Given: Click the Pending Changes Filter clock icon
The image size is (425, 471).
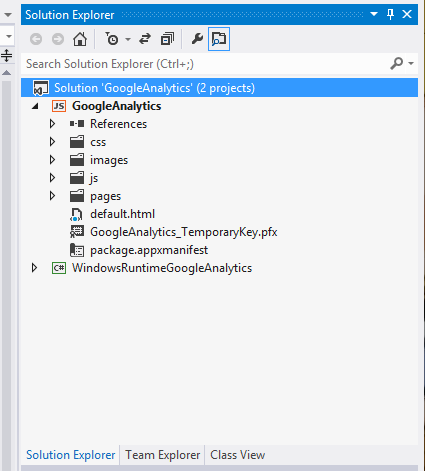Looking at the screenshot, I should coord(112,39).
